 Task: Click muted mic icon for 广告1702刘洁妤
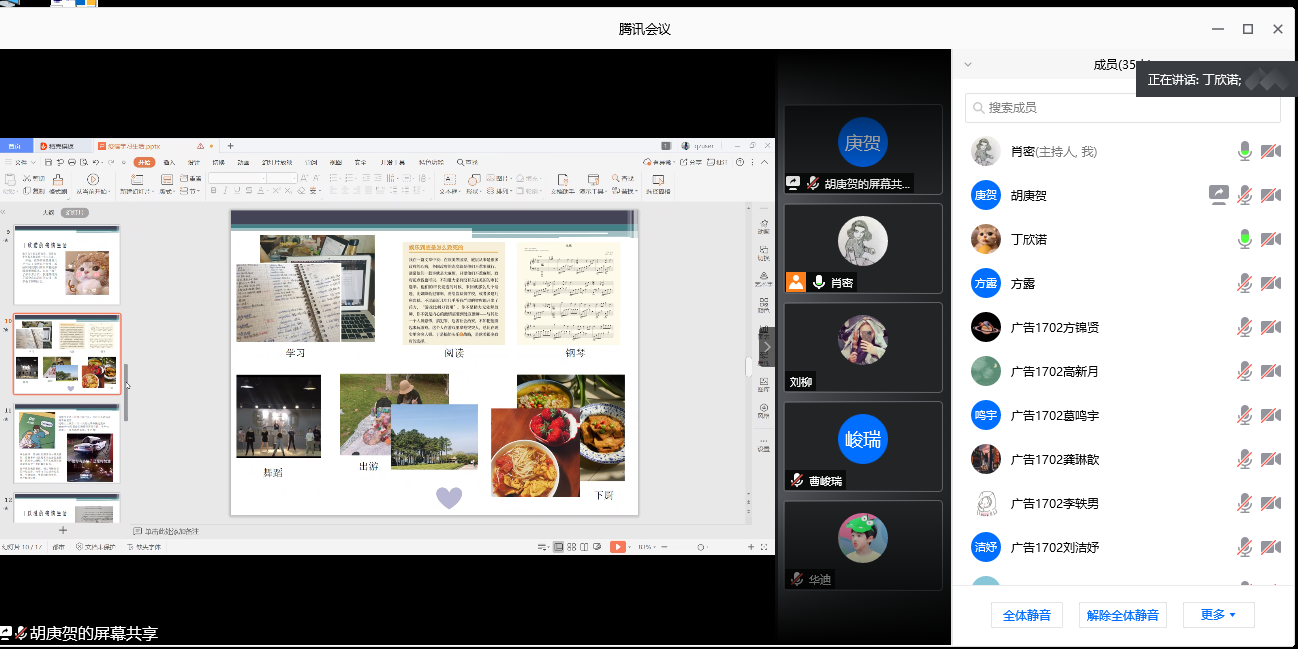point(1244,547)
